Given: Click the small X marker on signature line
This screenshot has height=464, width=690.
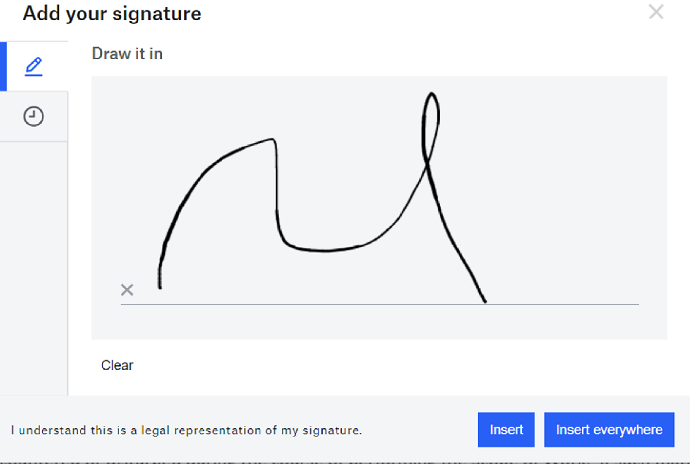Looking at the screenshot, I should click(127, 290).
